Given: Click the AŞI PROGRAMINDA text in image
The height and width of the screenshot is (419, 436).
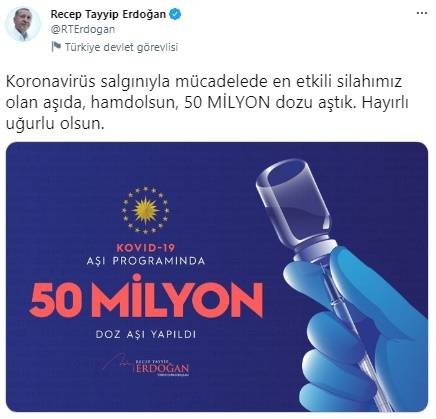Looking at the screenshot, I should pos(146,261).
